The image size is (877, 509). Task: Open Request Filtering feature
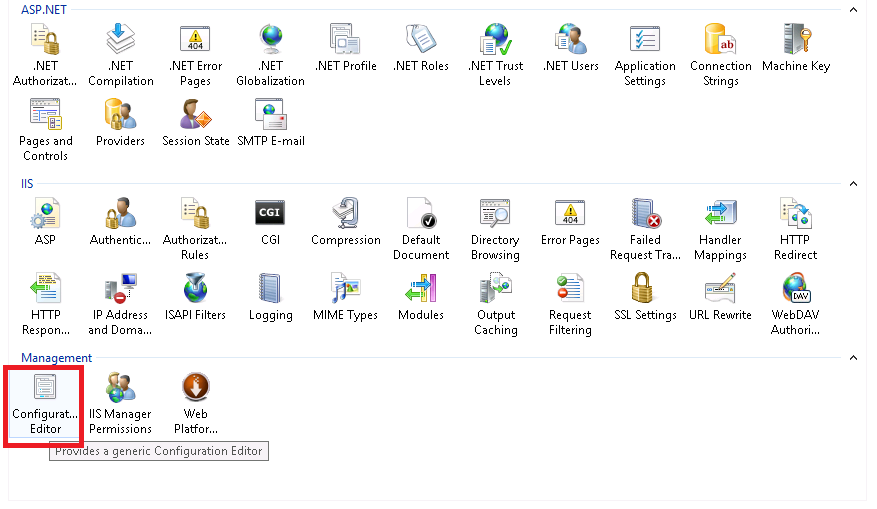click(x=570, y=304)
